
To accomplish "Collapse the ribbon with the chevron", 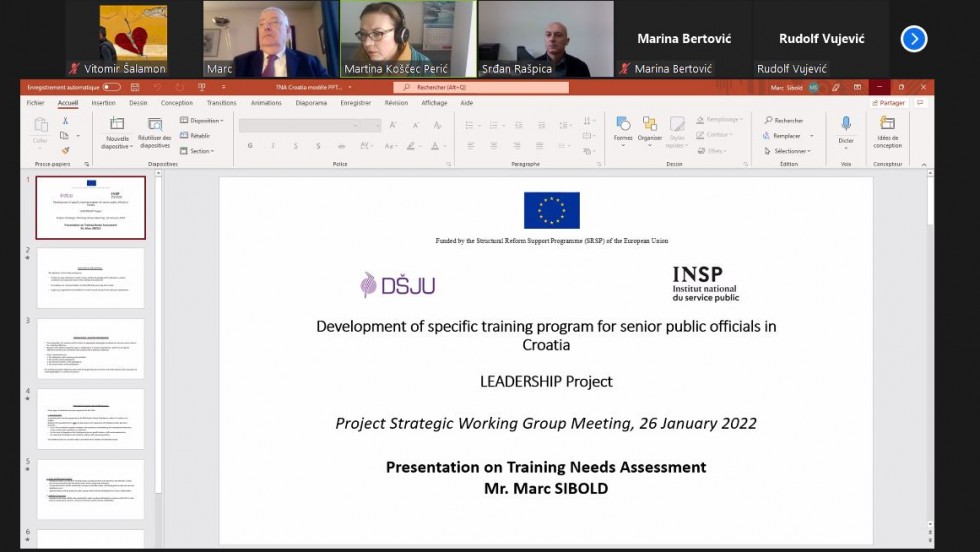I will point(924,164).
